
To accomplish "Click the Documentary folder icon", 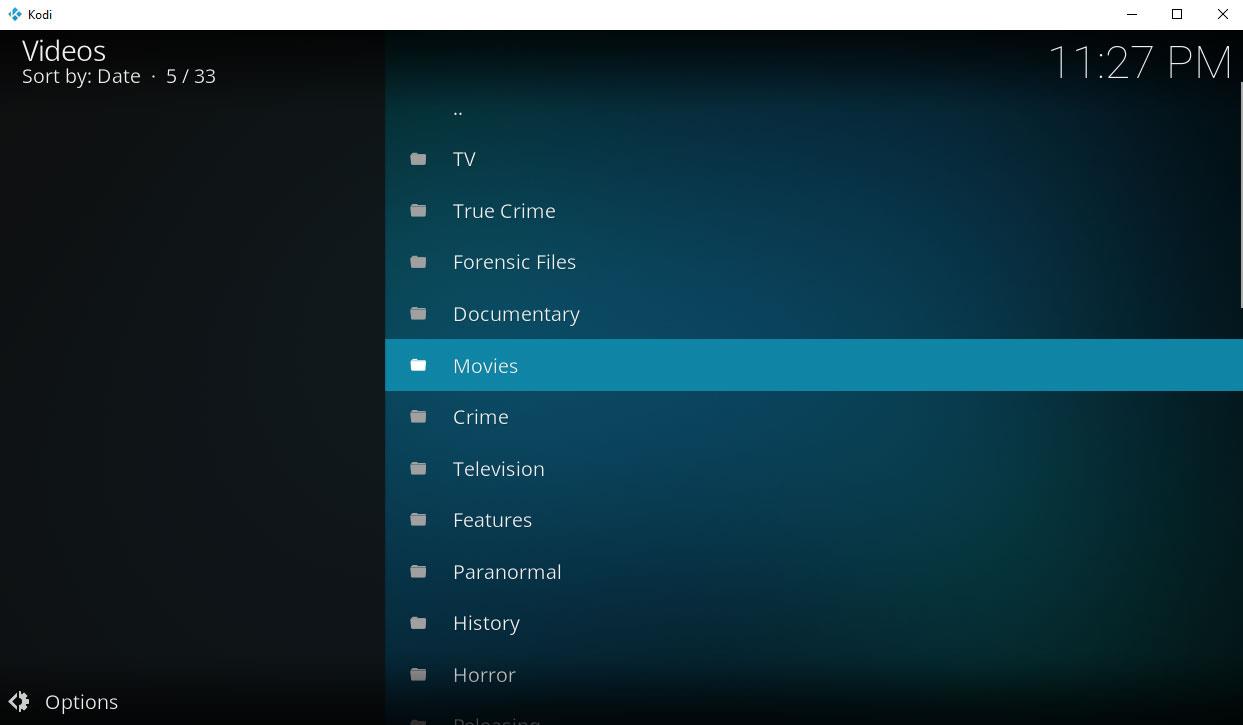I will (x=418, y=314).
